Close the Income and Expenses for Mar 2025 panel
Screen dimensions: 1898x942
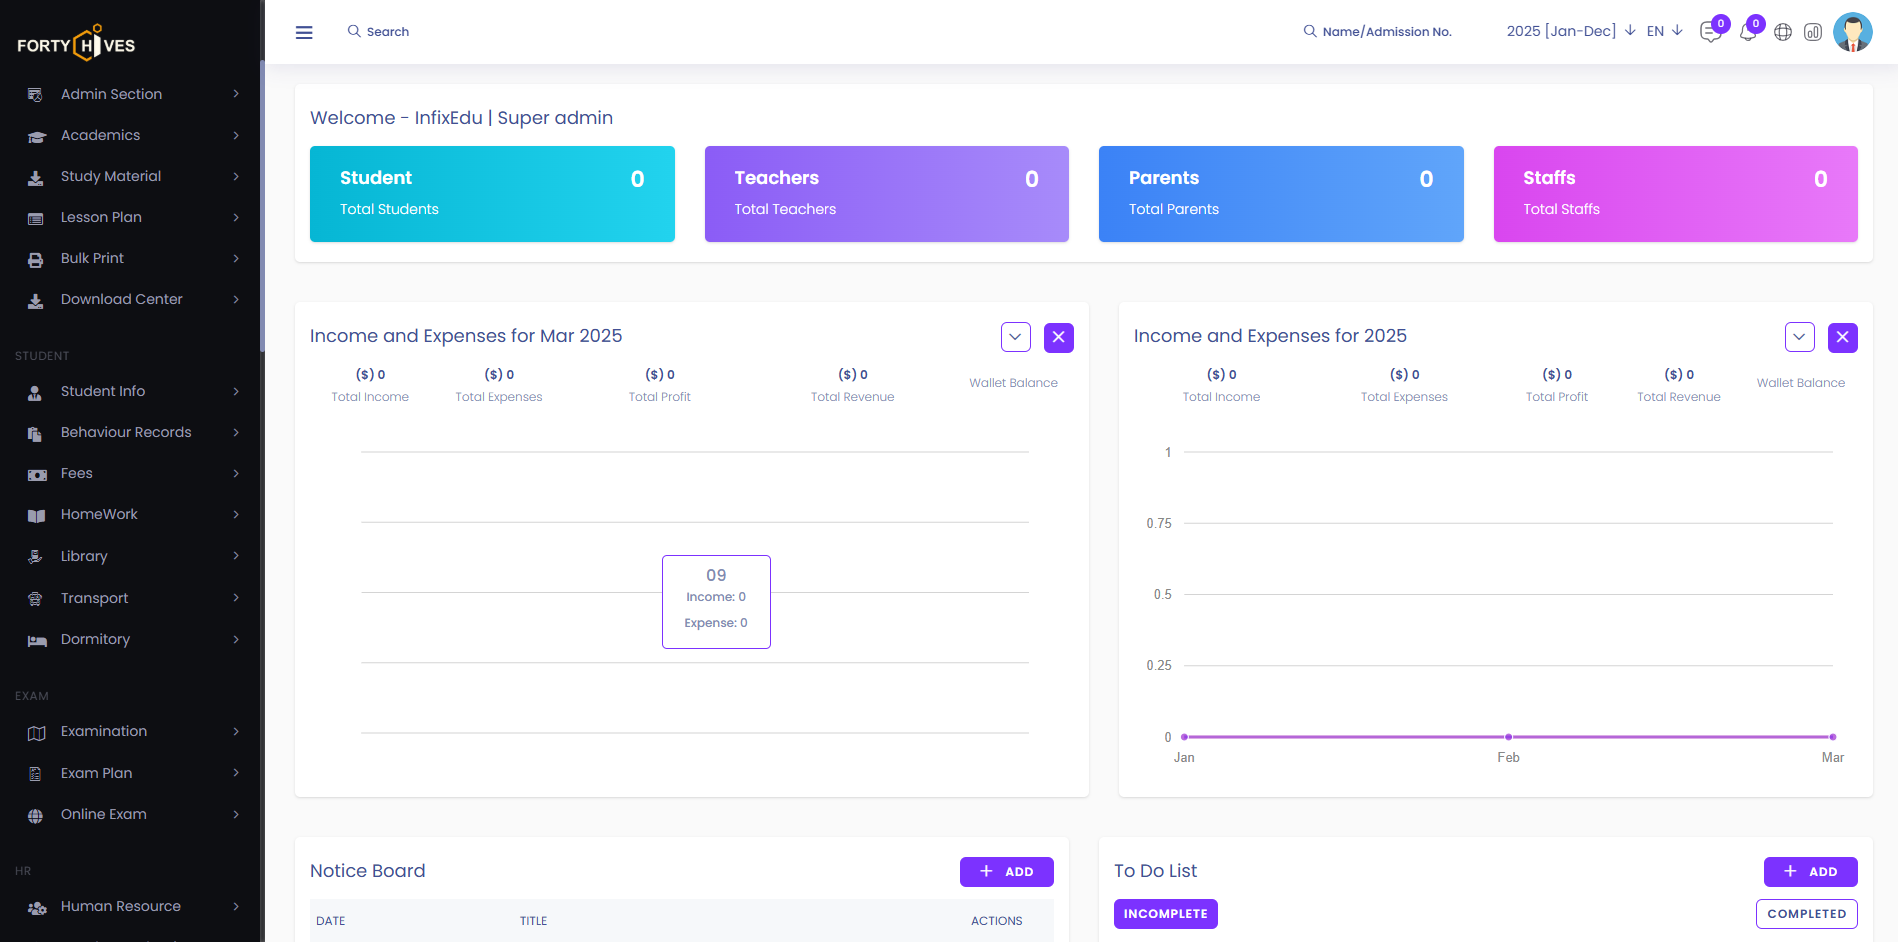(x=1058, y=337)
